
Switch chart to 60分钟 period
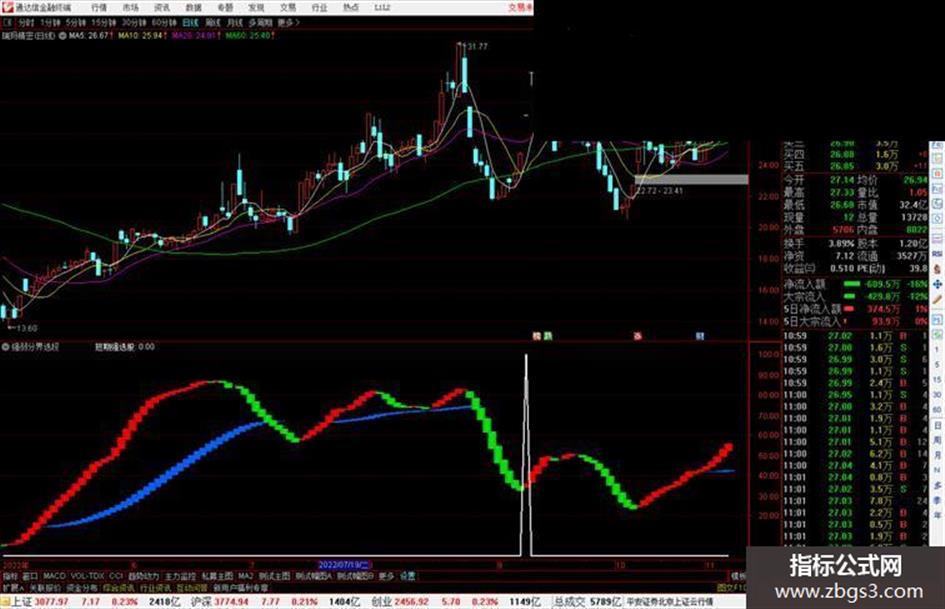point(164,22)
